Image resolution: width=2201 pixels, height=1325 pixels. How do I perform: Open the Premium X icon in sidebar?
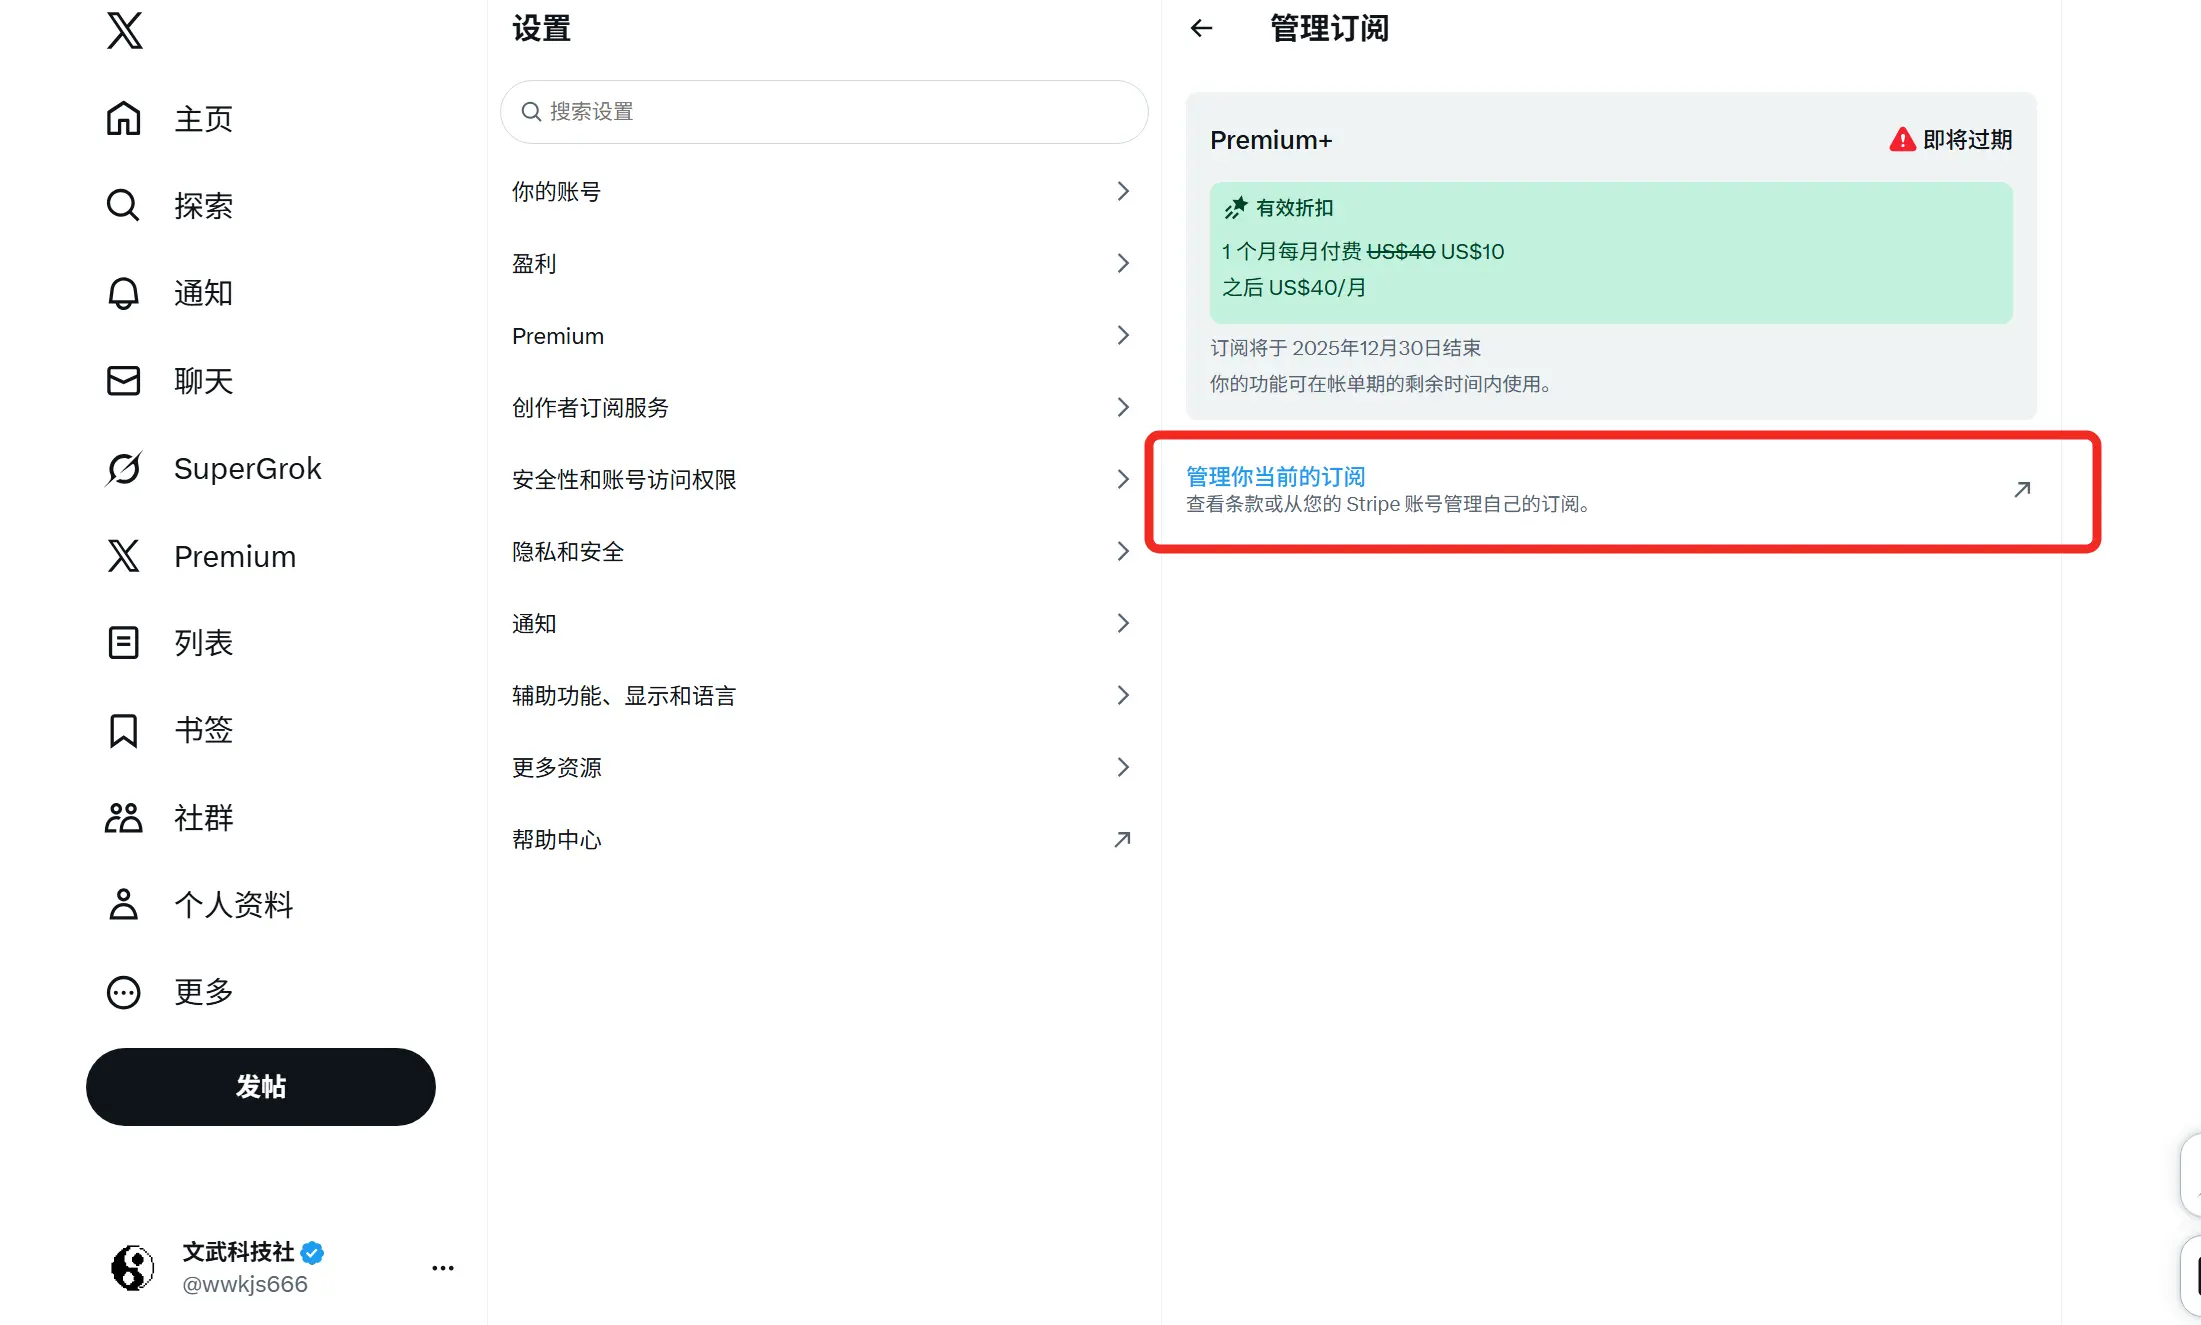click(123, 556)
